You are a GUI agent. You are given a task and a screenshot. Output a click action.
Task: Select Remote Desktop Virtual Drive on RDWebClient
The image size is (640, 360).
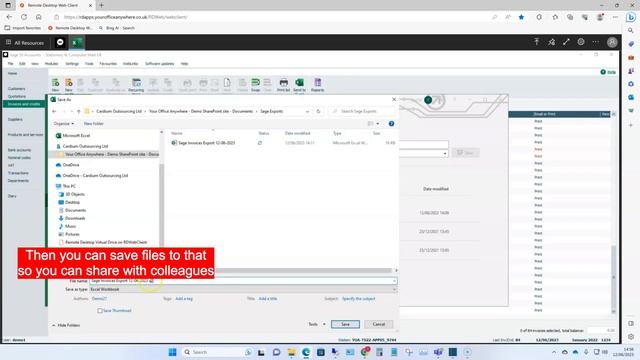(106, 242)
